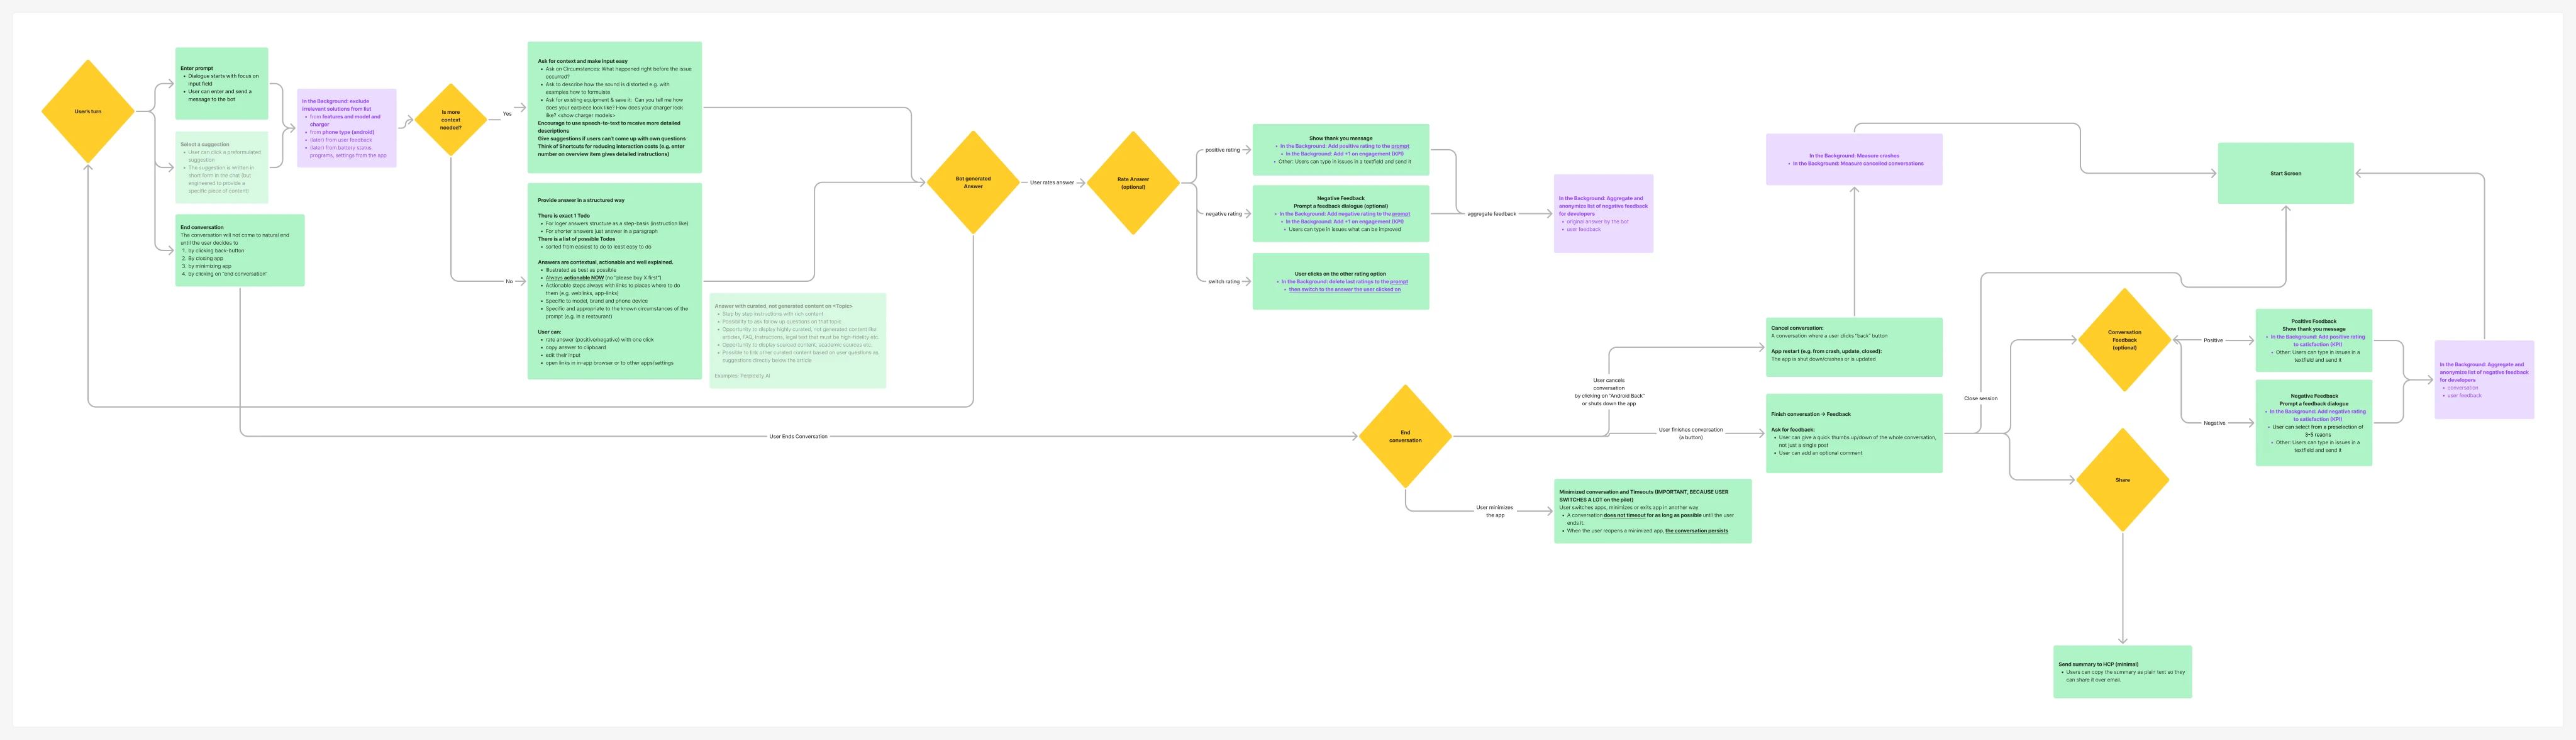This screenshot has width=2576, height=740.
Task: Select purple "exclude irrelevant solutions from list" note
Action: (x=347, y=128)
